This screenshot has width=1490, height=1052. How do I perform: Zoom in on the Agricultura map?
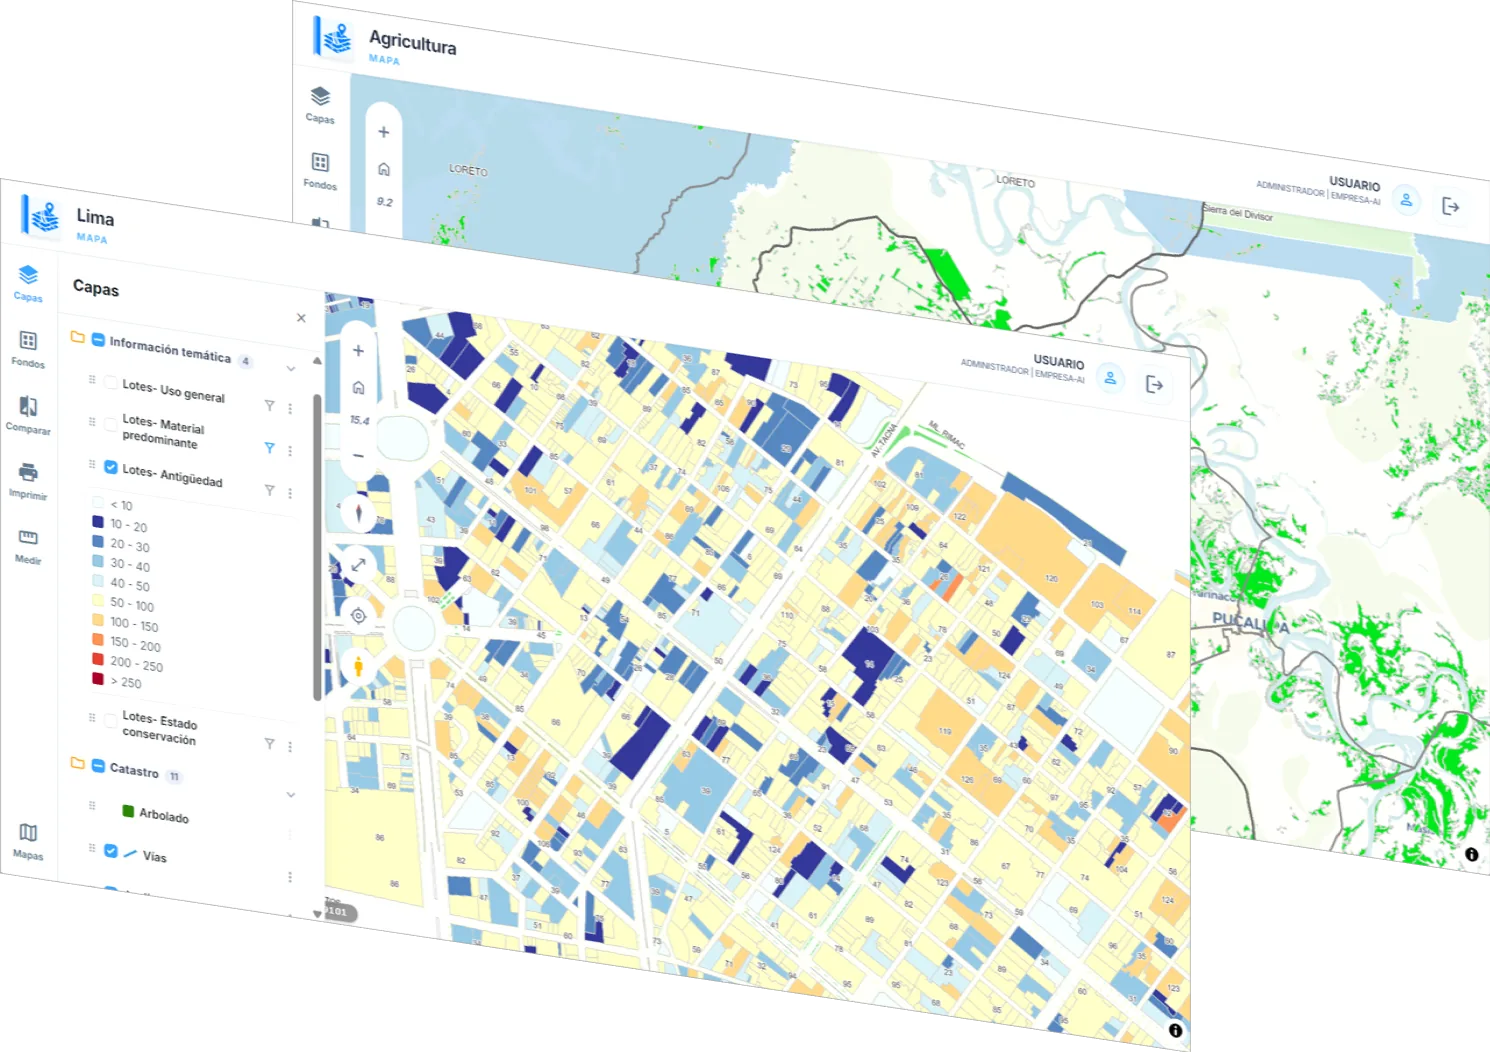pyautogui.click(x=383, y=132)
